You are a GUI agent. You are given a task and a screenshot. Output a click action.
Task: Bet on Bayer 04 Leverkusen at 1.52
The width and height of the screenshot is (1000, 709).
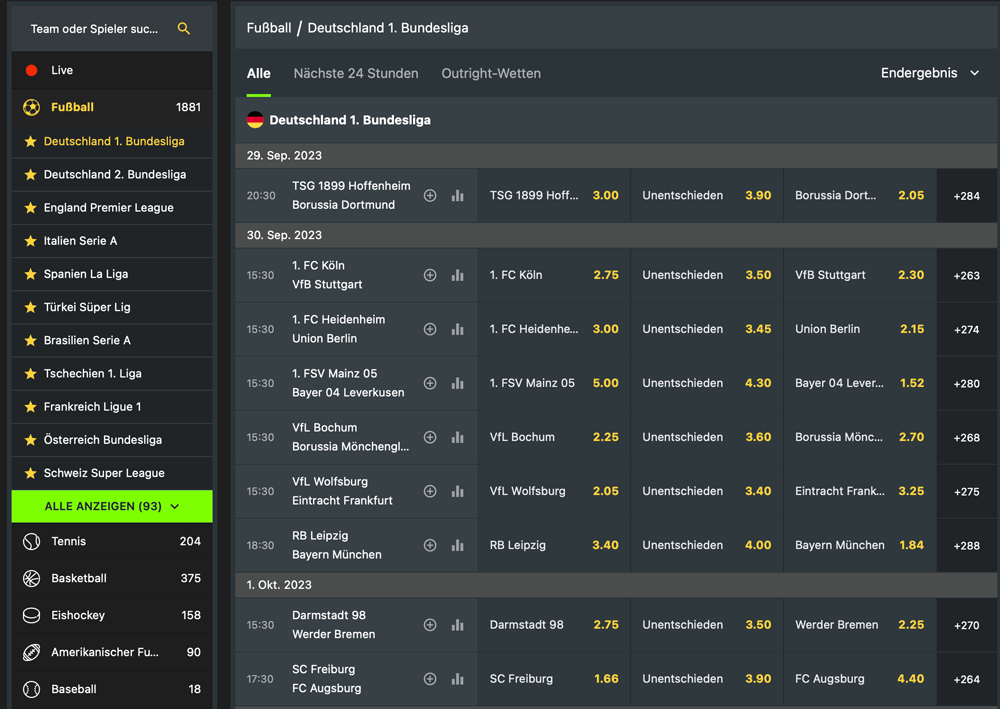pos(859,383)
